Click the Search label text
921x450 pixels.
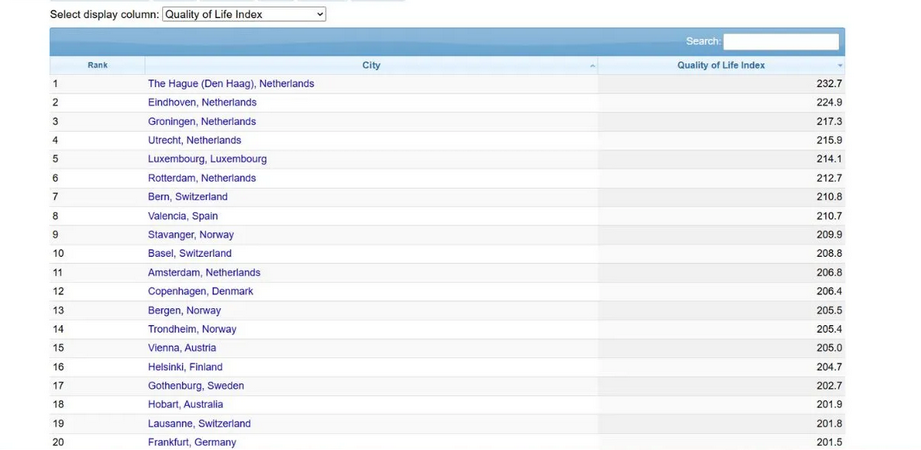[703, 41]
